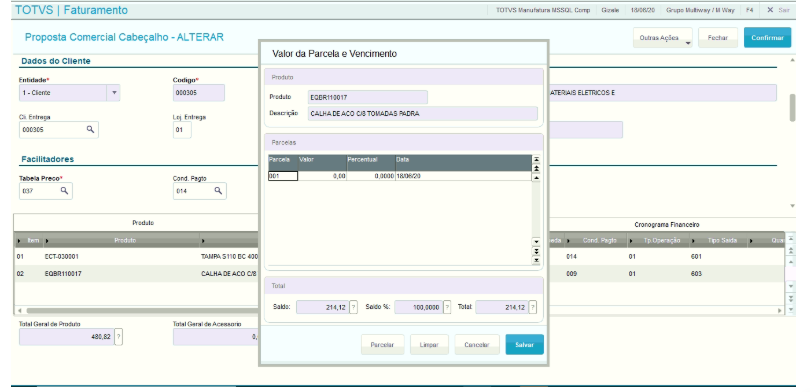Select the Produto tab above the grid
Image resolution: width=810 pixels, height=392 pixels.
click(143, 223)
